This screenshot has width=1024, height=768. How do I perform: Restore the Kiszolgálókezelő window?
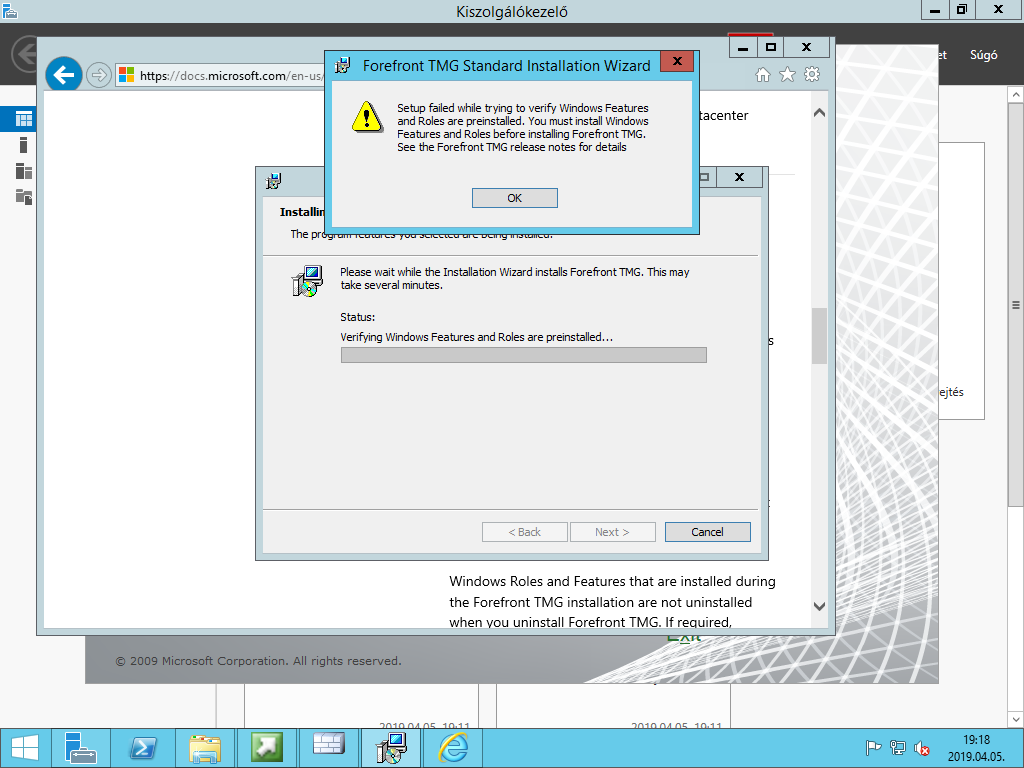pos(962,10)
